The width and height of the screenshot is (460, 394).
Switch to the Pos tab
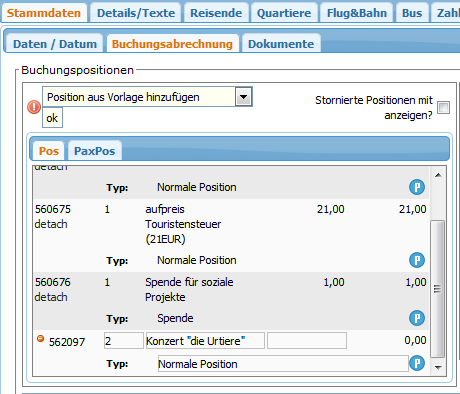49,151
